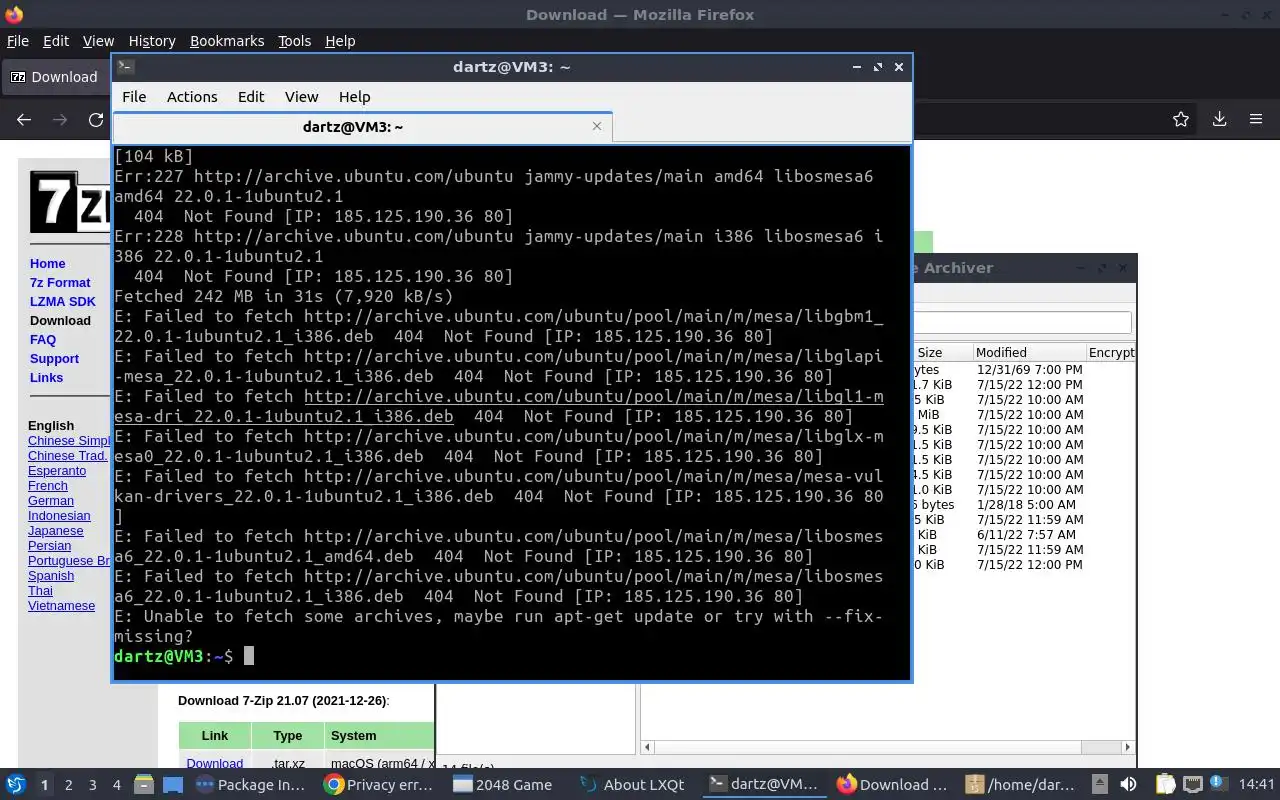Open Firefox File menu
Screen dimensions: 1280x800
pos(17,41)
